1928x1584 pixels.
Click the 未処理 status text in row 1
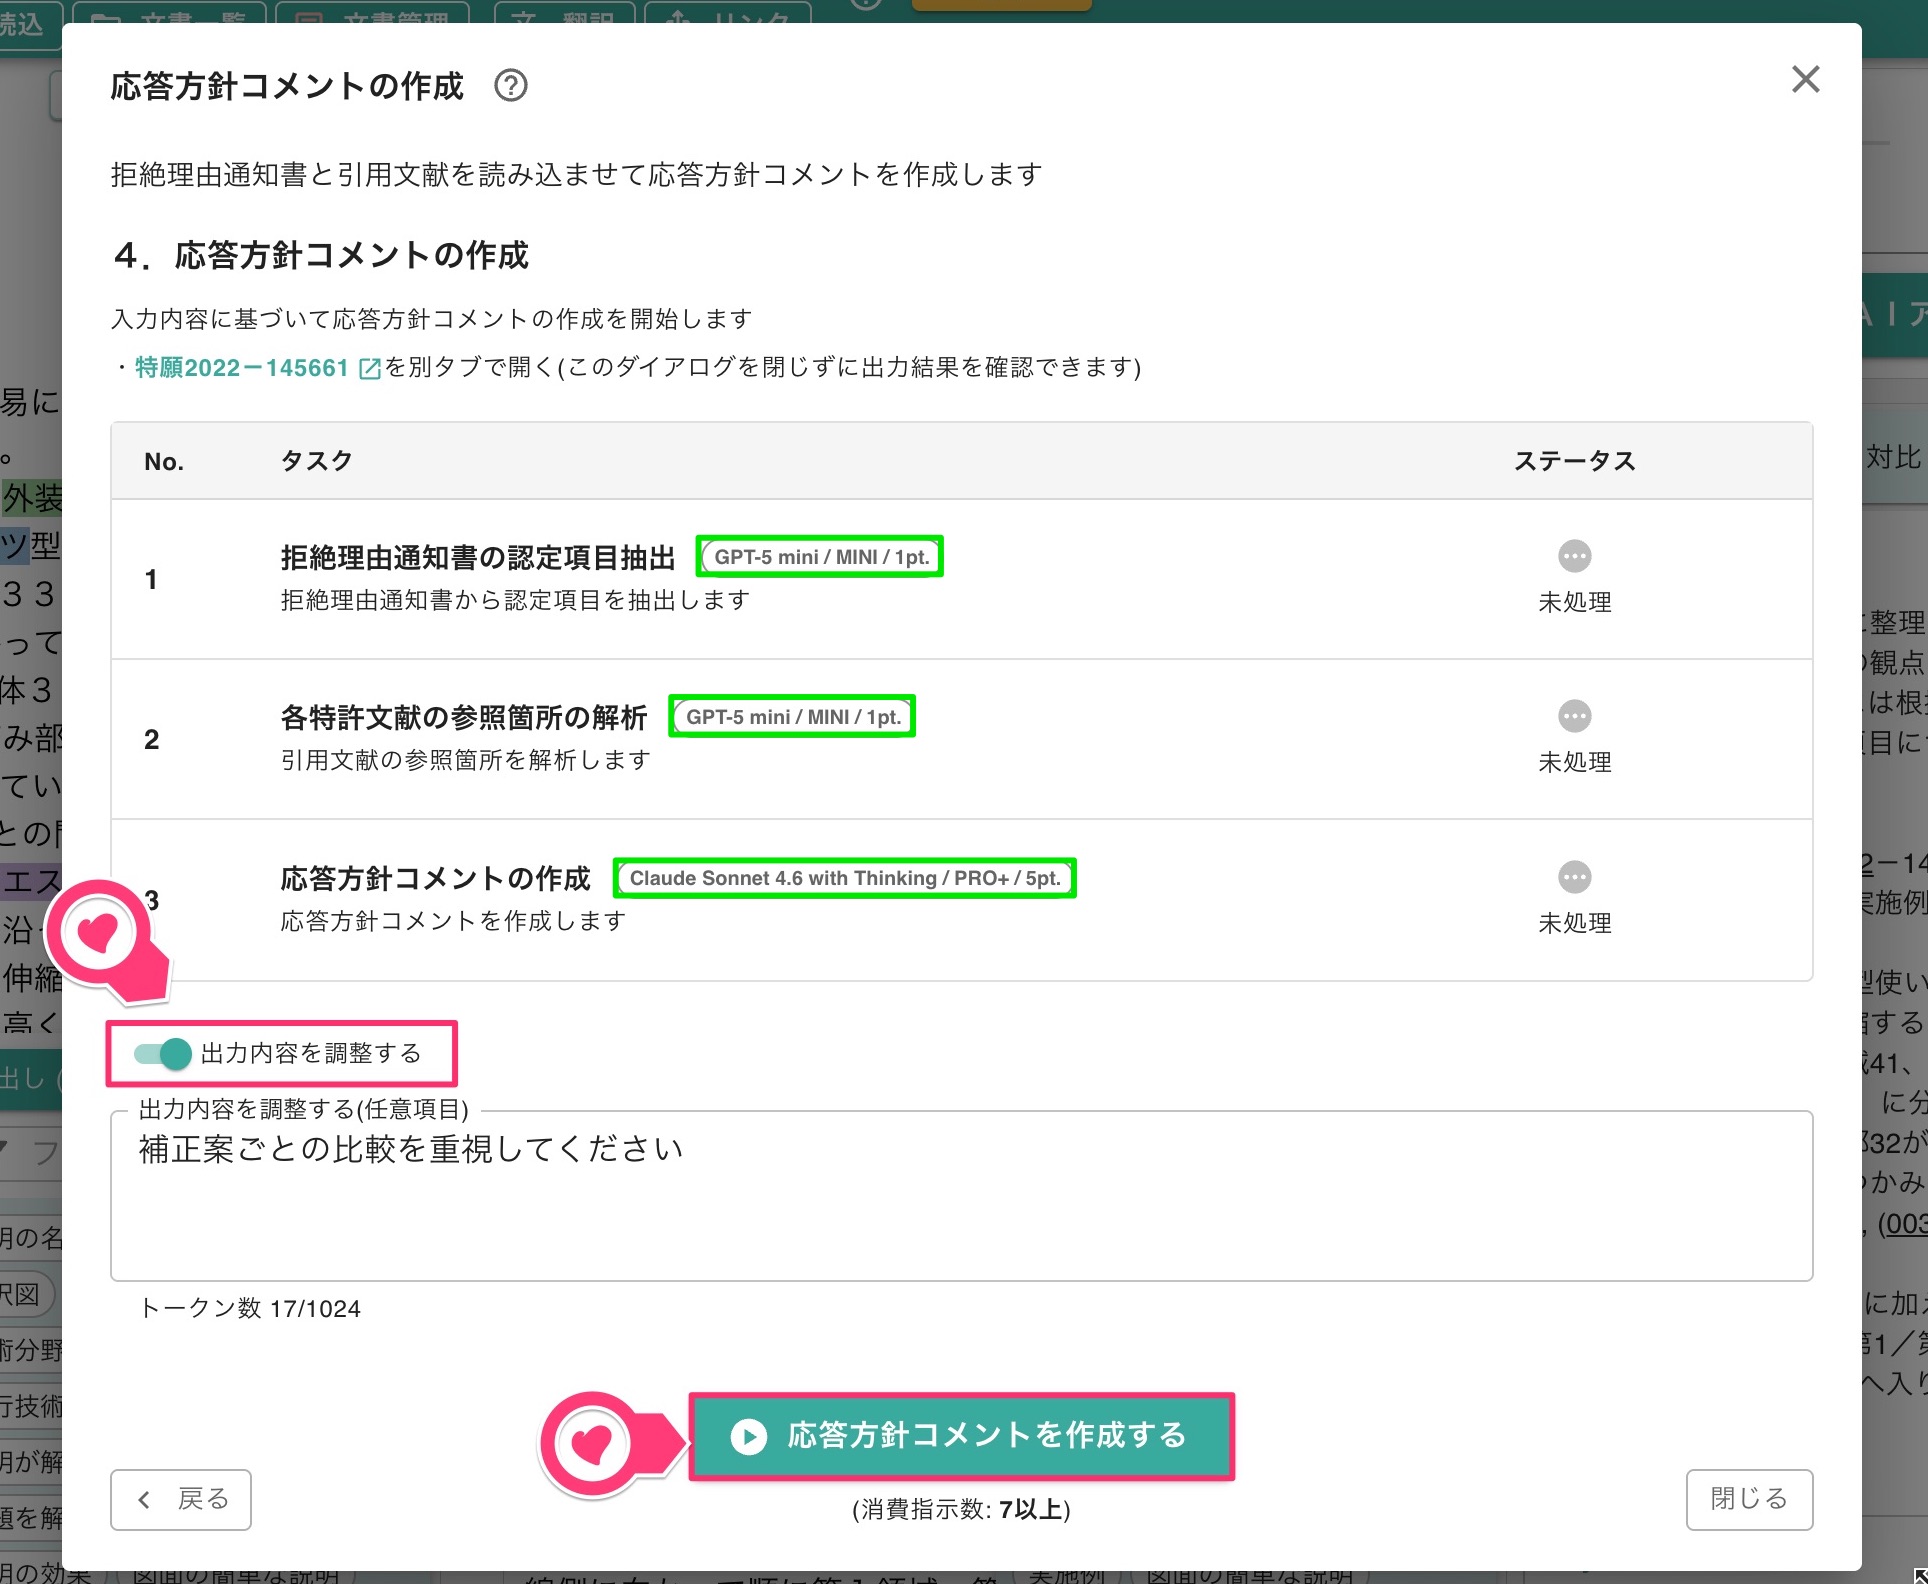pos(1574,602)
